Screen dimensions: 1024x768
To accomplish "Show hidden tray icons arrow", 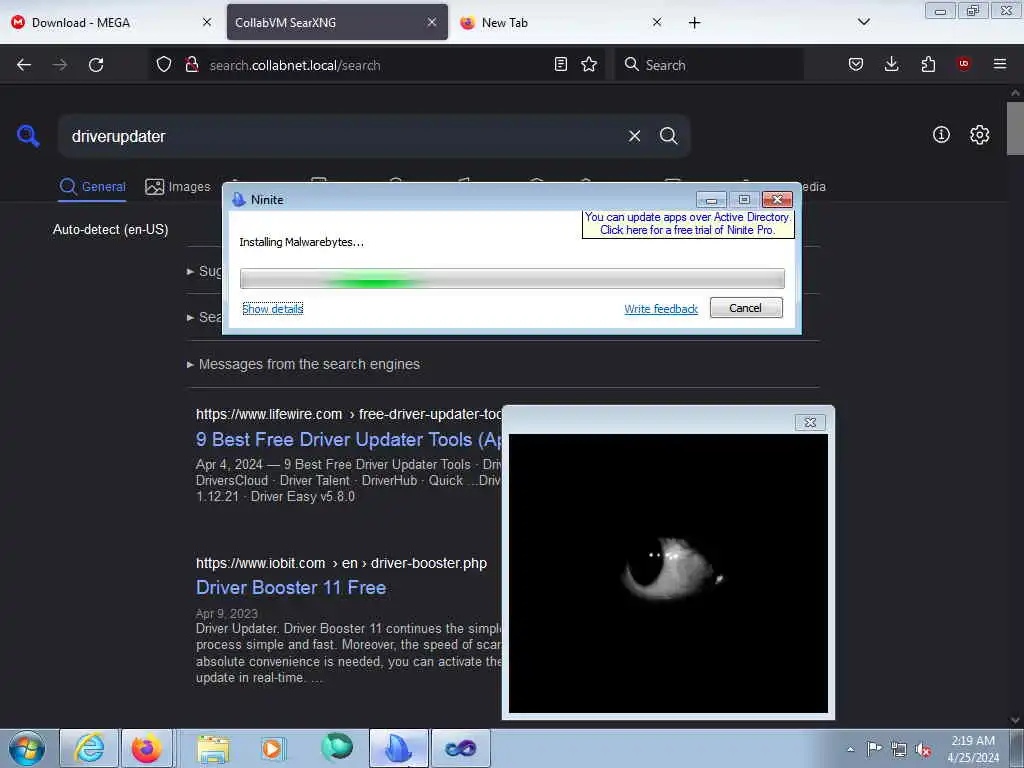I will click(x=850, y=750).
